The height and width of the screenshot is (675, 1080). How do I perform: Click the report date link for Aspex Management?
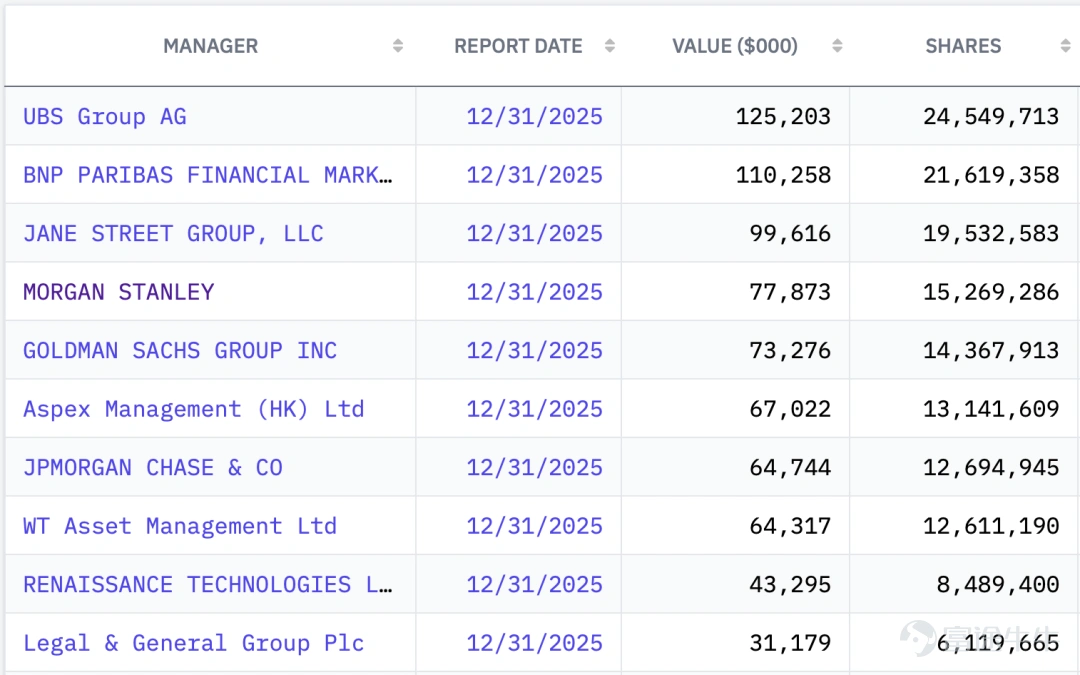(534, 409)
